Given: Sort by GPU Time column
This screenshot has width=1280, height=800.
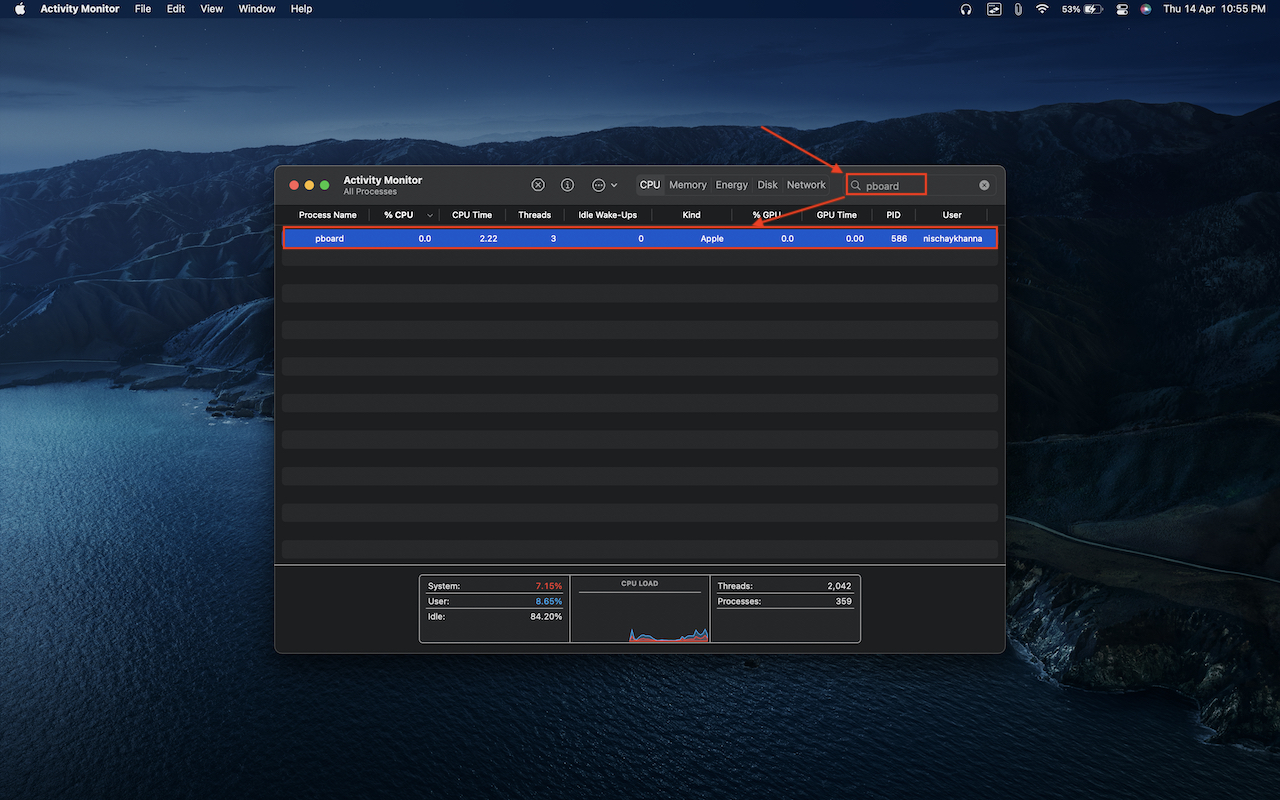Looking at the screenshot, I should [x=837, y=215].
